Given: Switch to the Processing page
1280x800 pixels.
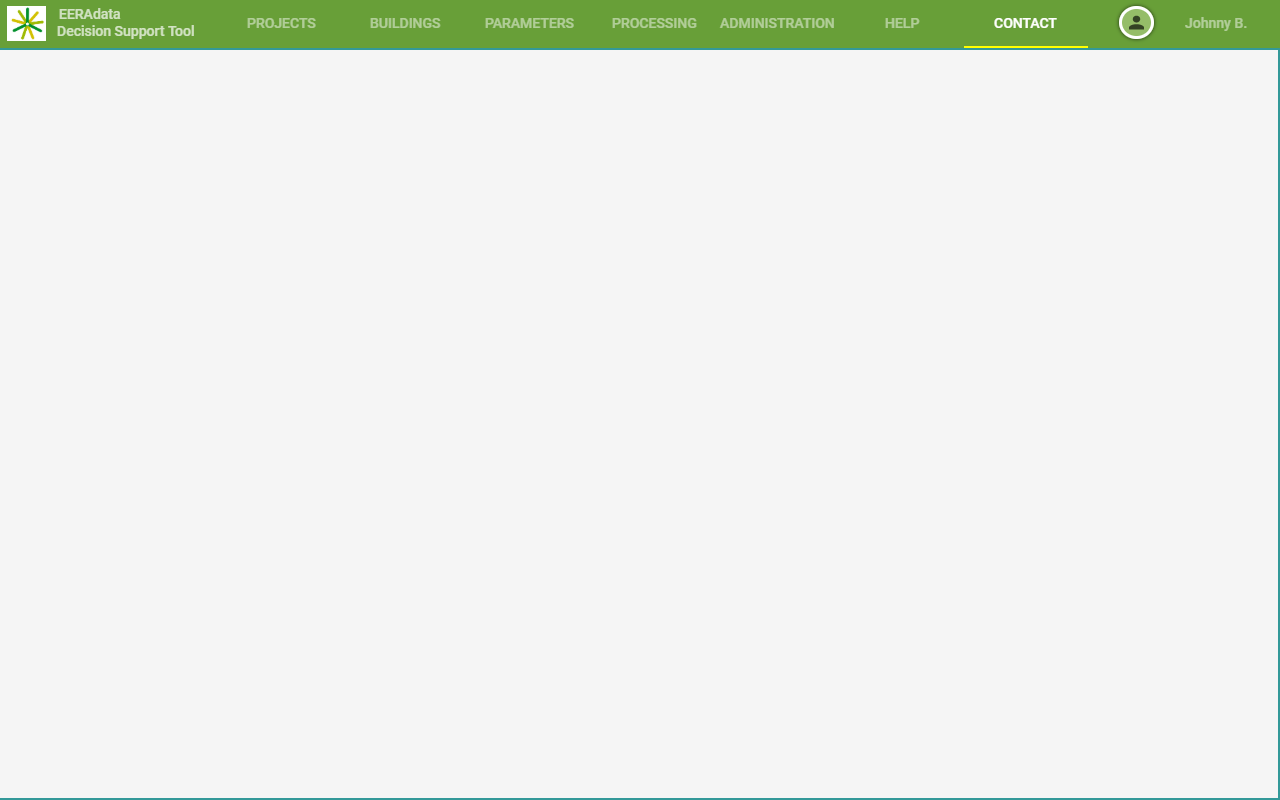Looking at the screenshot, I should (654, 23).
